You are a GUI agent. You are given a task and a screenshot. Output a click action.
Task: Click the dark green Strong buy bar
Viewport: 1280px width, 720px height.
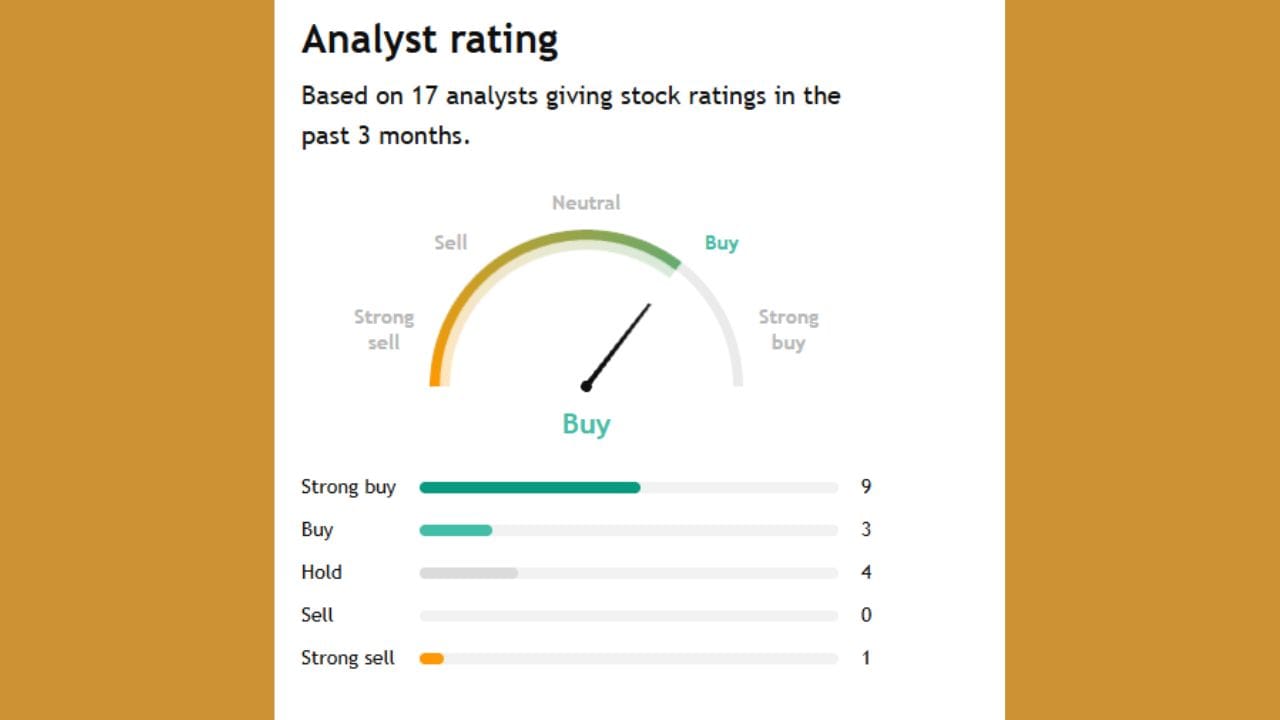pyautogui.click(x=530, y=488)
